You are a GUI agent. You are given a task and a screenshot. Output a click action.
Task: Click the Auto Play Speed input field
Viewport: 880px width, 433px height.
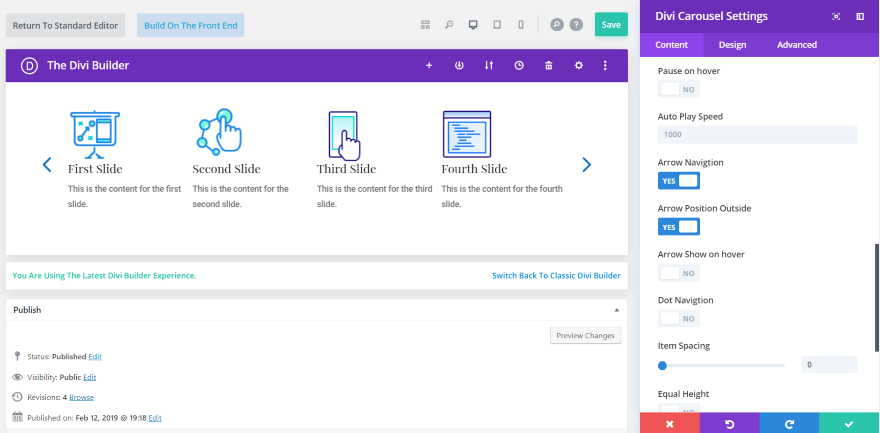tap(757, 135)
